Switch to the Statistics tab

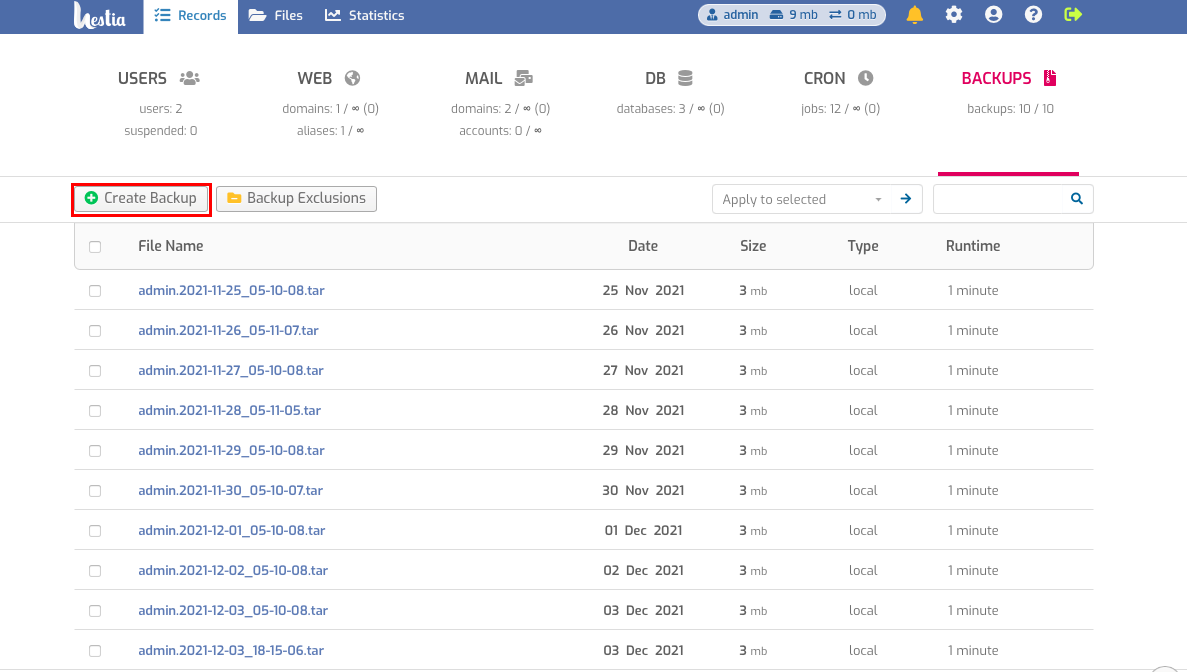[365, 16]
